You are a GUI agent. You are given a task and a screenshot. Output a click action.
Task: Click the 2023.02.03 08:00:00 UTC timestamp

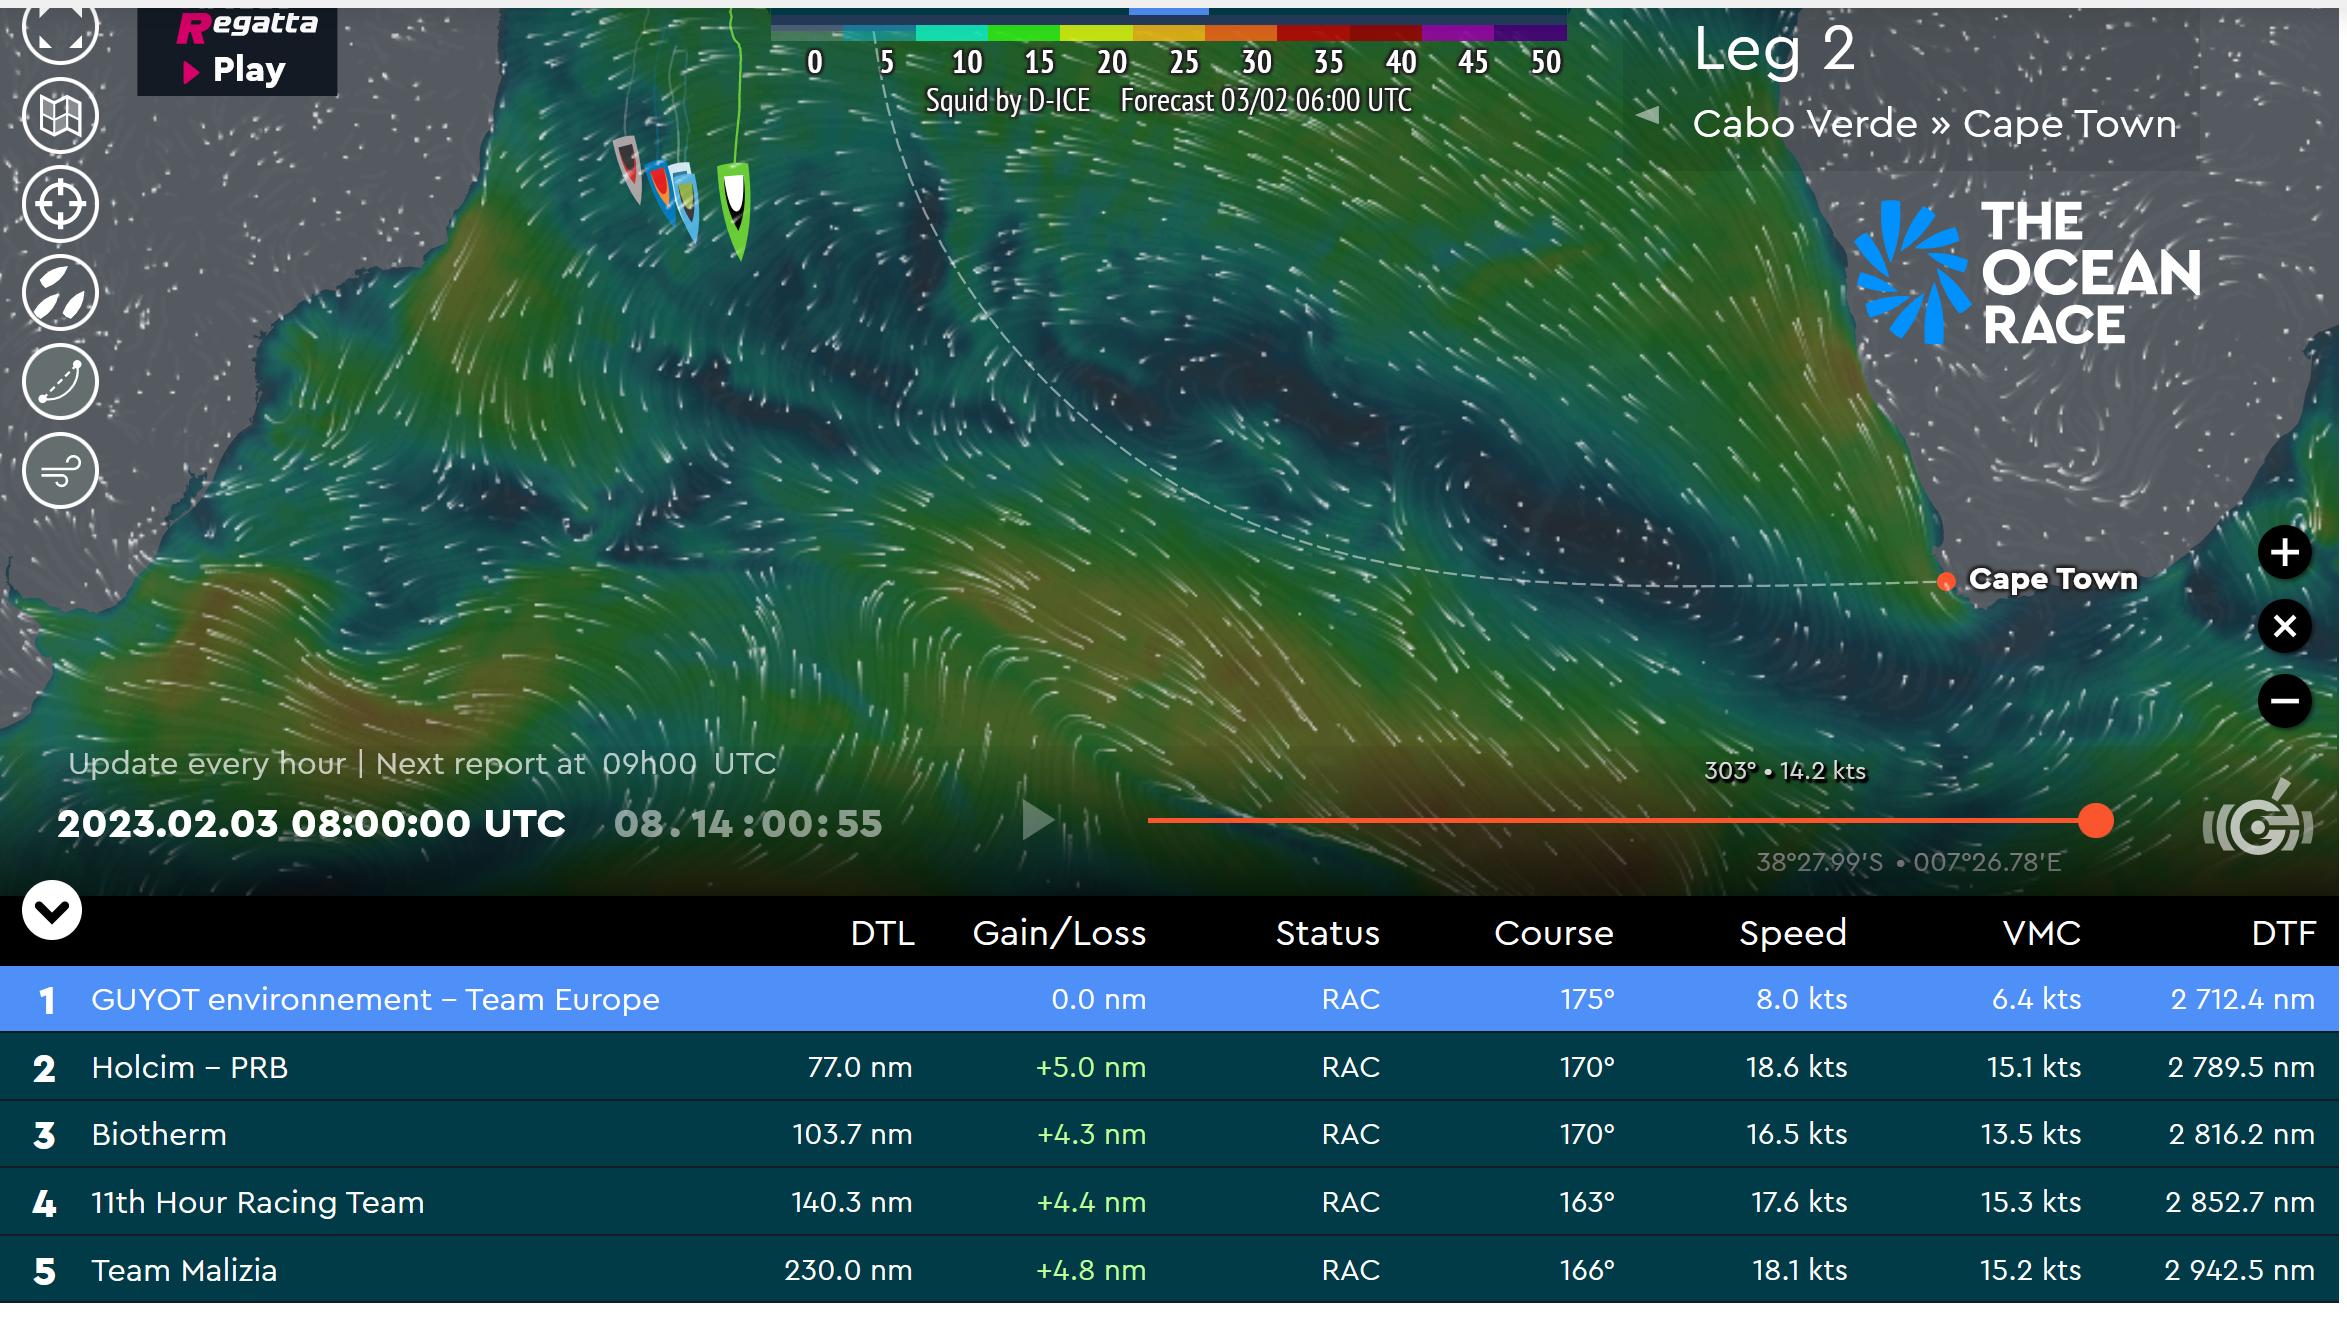point(311,824)
